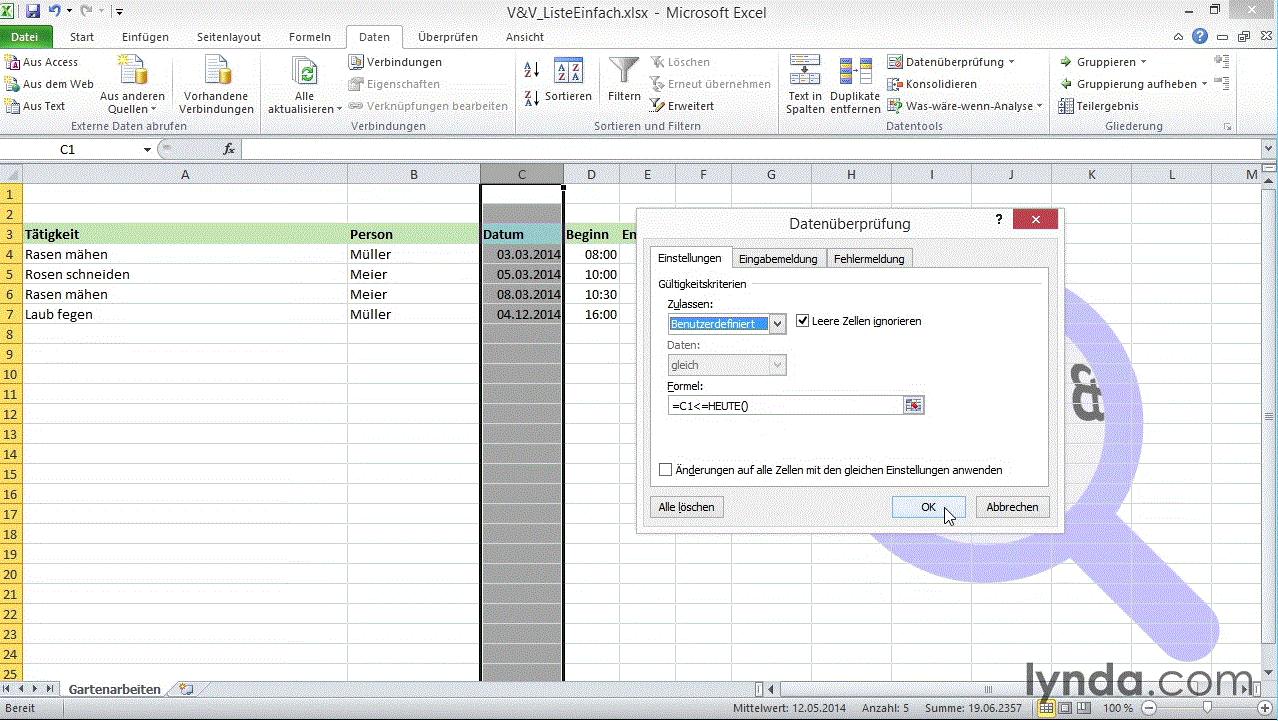Click Detail ausblenden outline icon
Image resolution: width=1278 pixels, height=721 pixels.
coord(1221,84)
